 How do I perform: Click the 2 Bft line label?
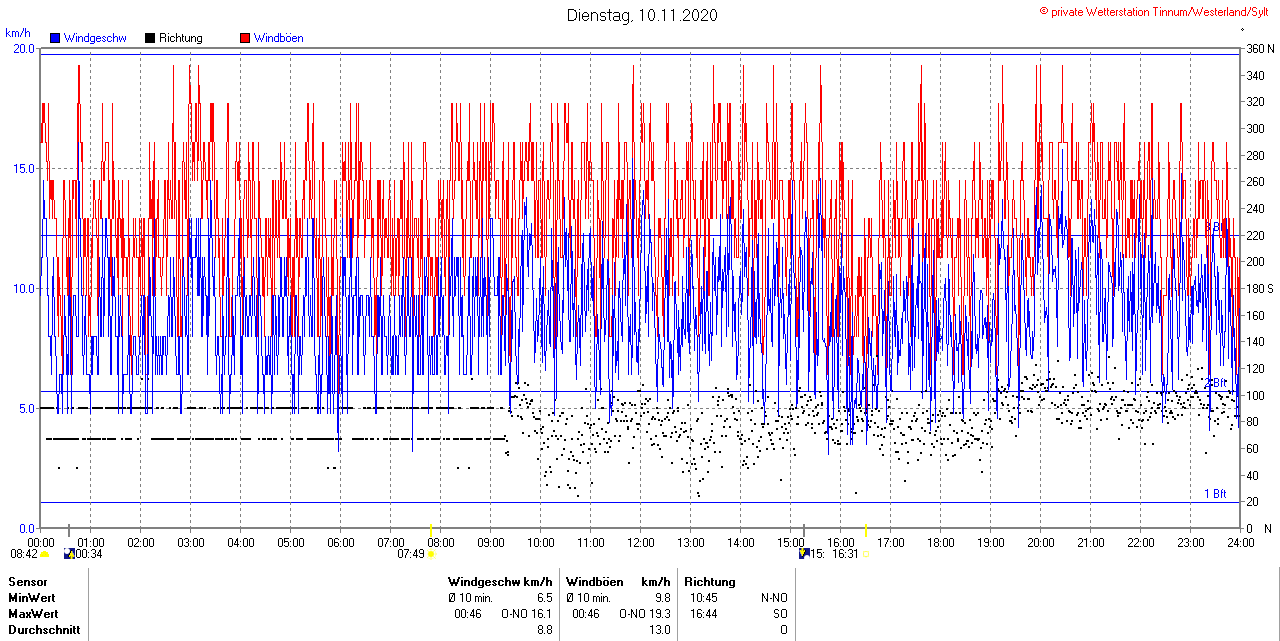[1215, 383]
